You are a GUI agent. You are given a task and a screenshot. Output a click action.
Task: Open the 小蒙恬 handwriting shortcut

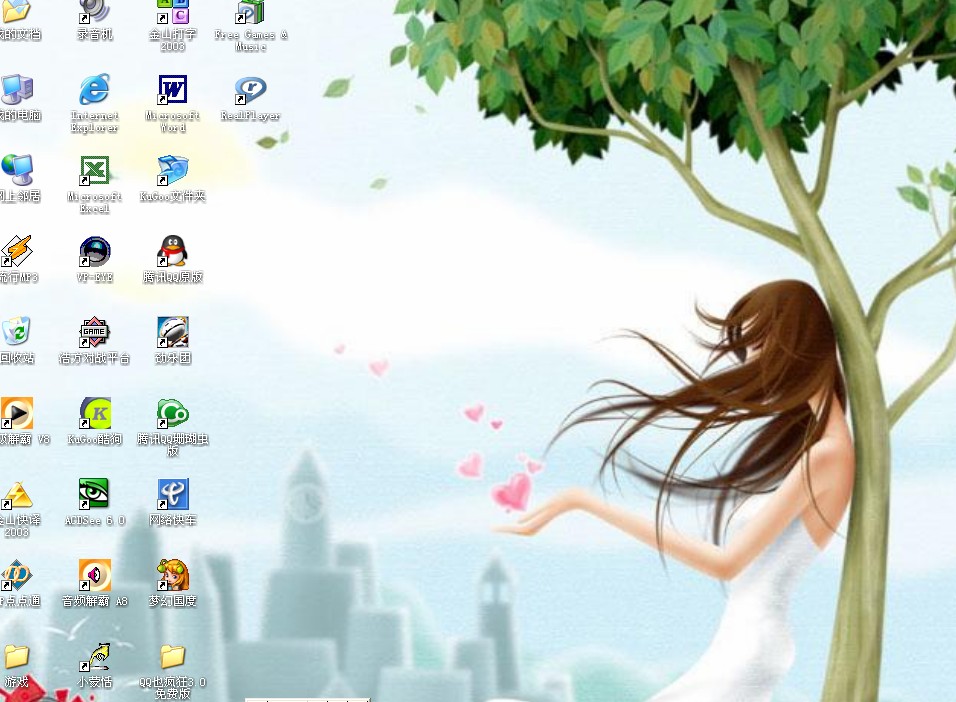coord(94,657)
